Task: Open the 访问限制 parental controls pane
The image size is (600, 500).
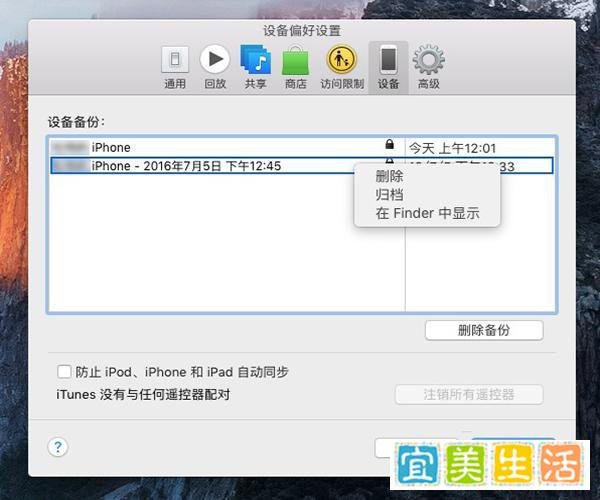Action: [x=342, y=68]
